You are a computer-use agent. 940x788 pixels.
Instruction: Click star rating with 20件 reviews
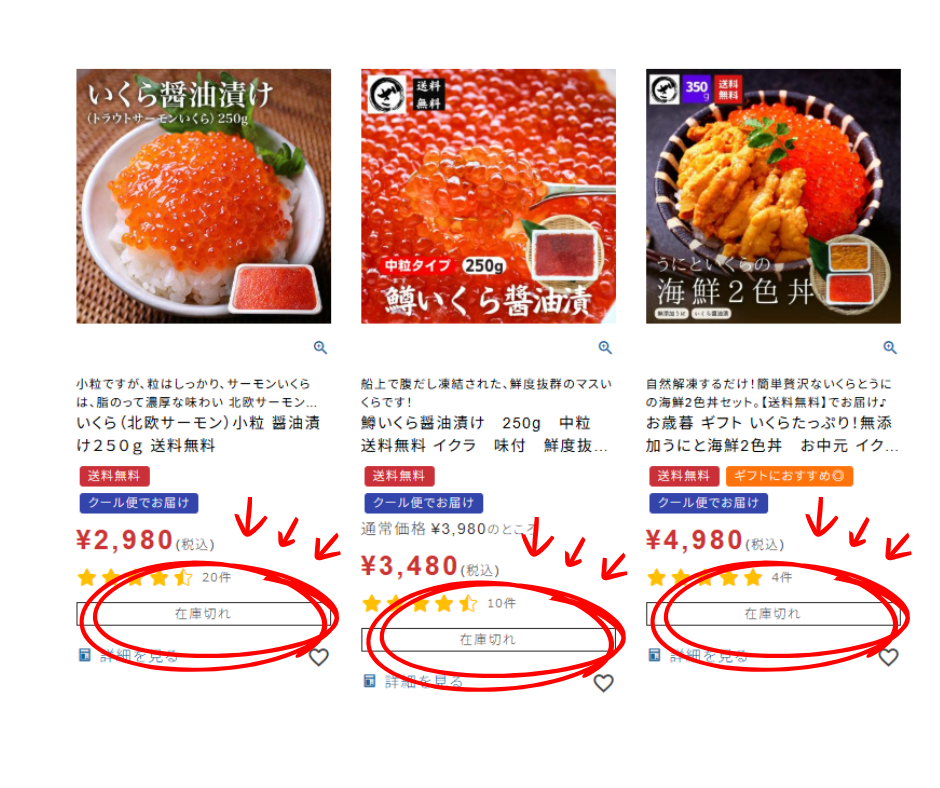click(135, 578)
